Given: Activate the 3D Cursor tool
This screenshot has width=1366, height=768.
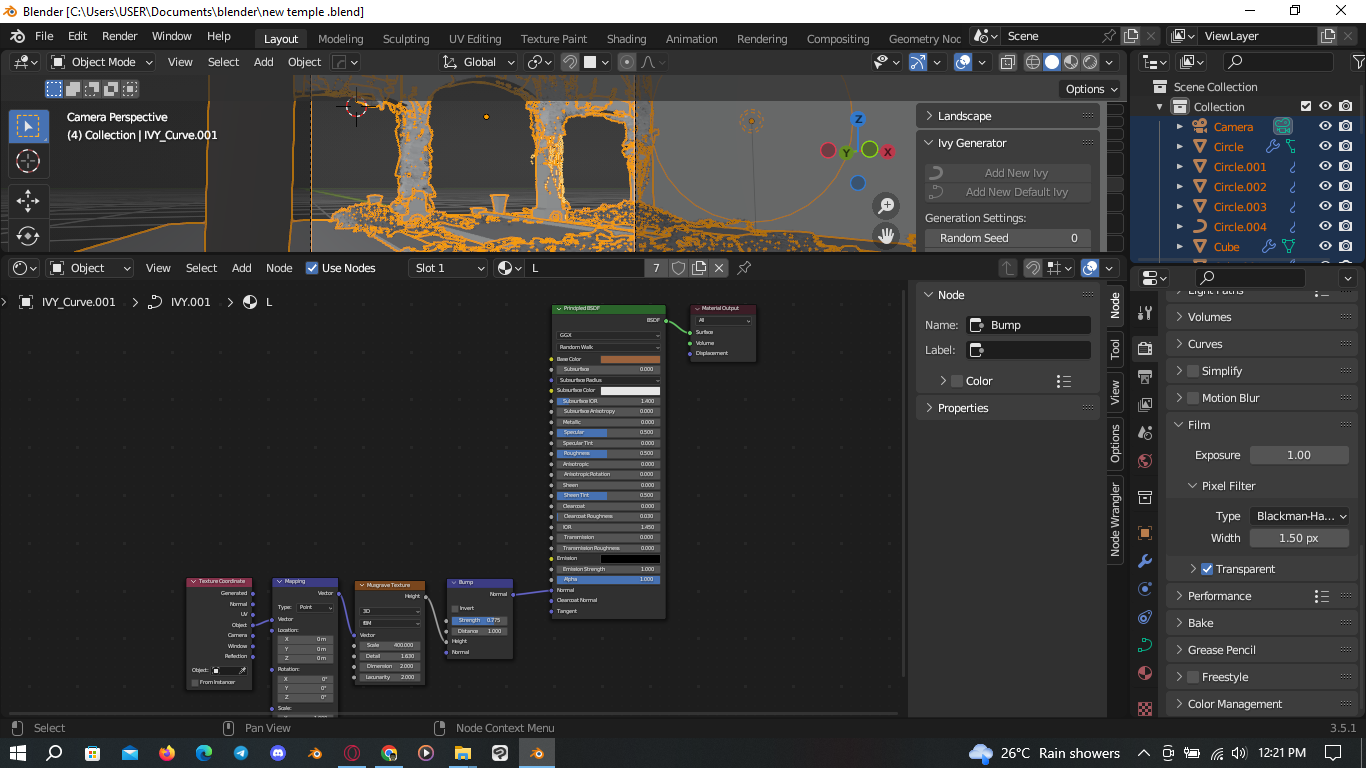Looking at the screenshot, I should [28, 161].
